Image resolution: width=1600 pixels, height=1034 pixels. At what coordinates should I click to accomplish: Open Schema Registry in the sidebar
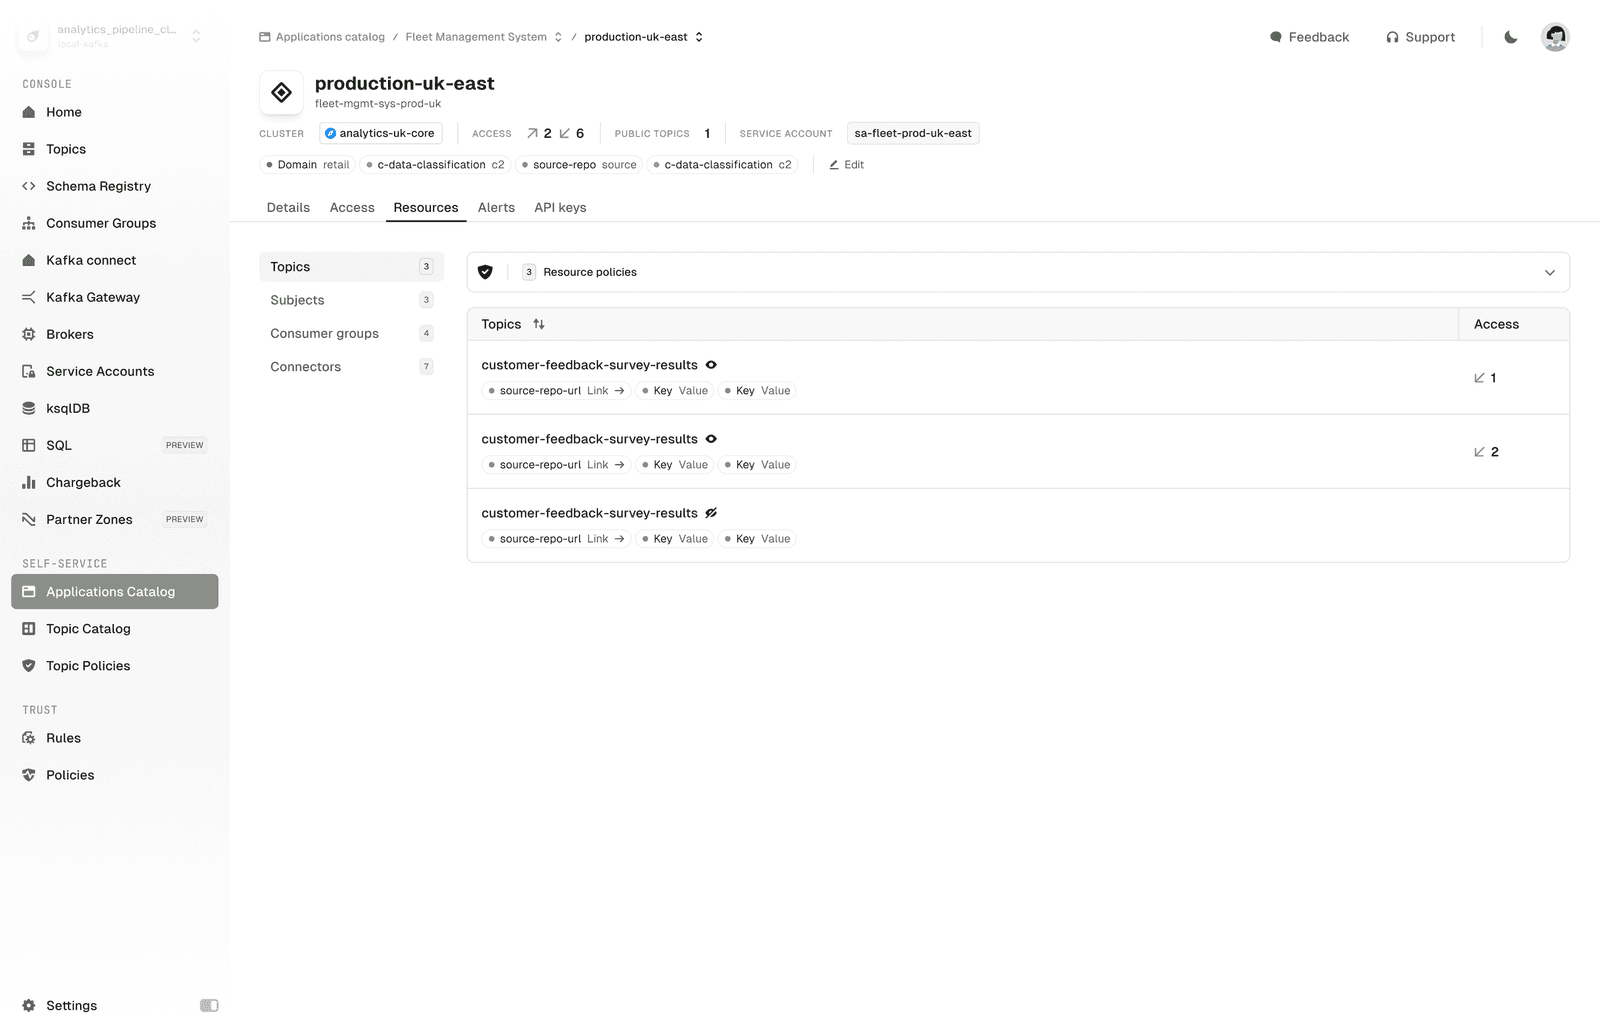[x=98, y=186]
